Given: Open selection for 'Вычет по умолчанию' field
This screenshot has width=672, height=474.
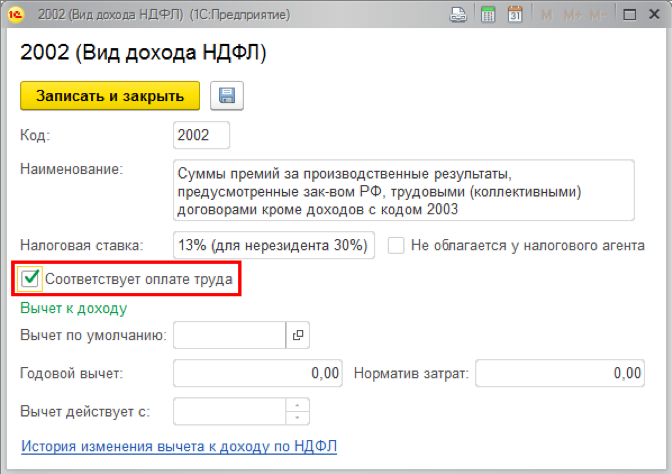Looking at the screenshot, I should (x=298, y=335).
